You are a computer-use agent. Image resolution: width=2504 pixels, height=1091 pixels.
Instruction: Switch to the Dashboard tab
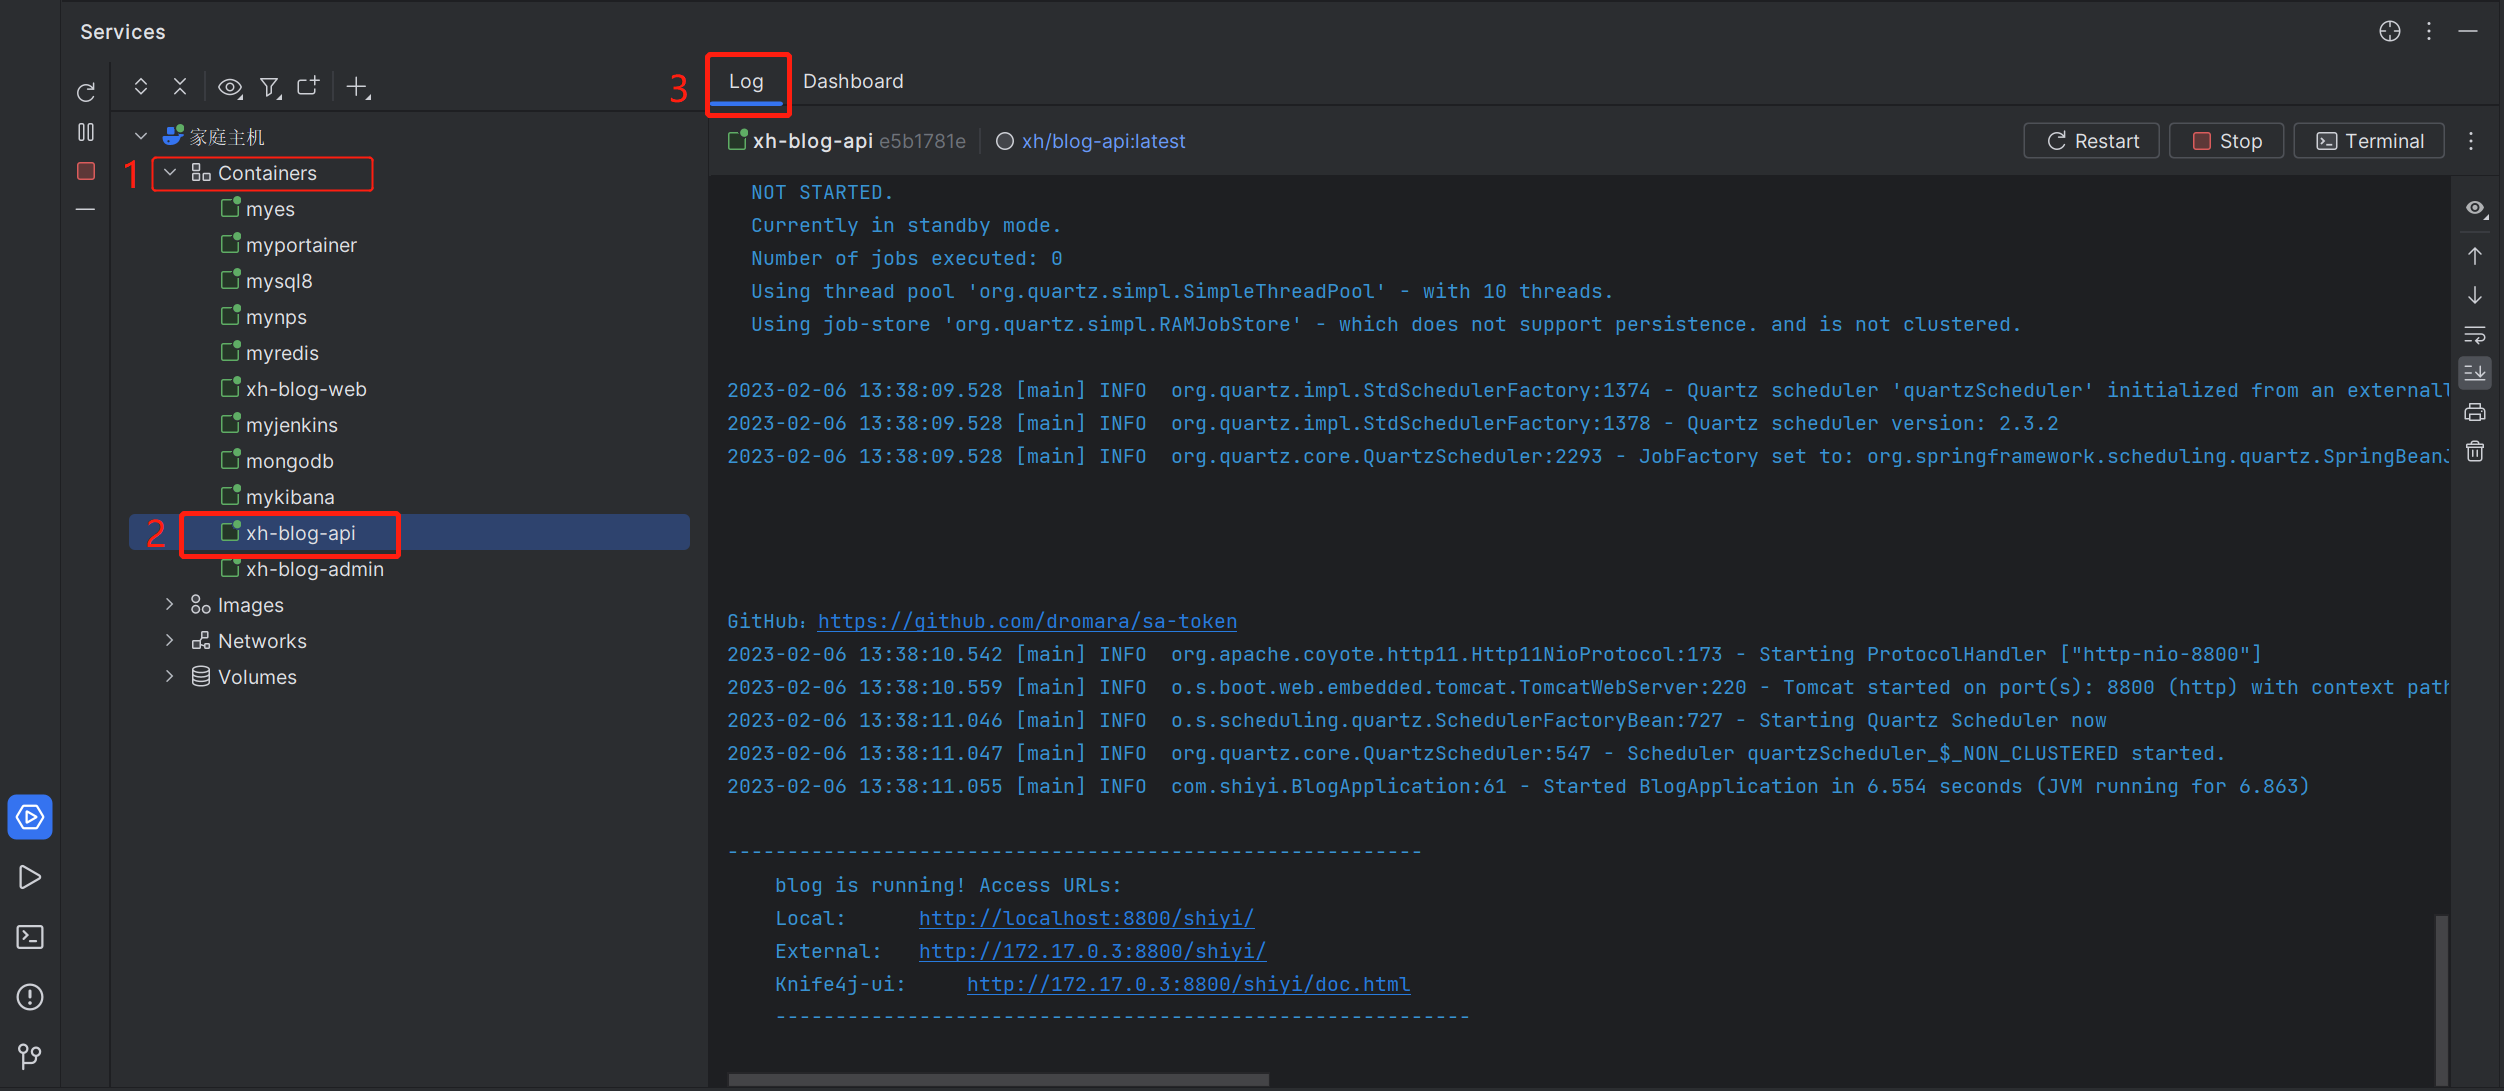point(853,81)
